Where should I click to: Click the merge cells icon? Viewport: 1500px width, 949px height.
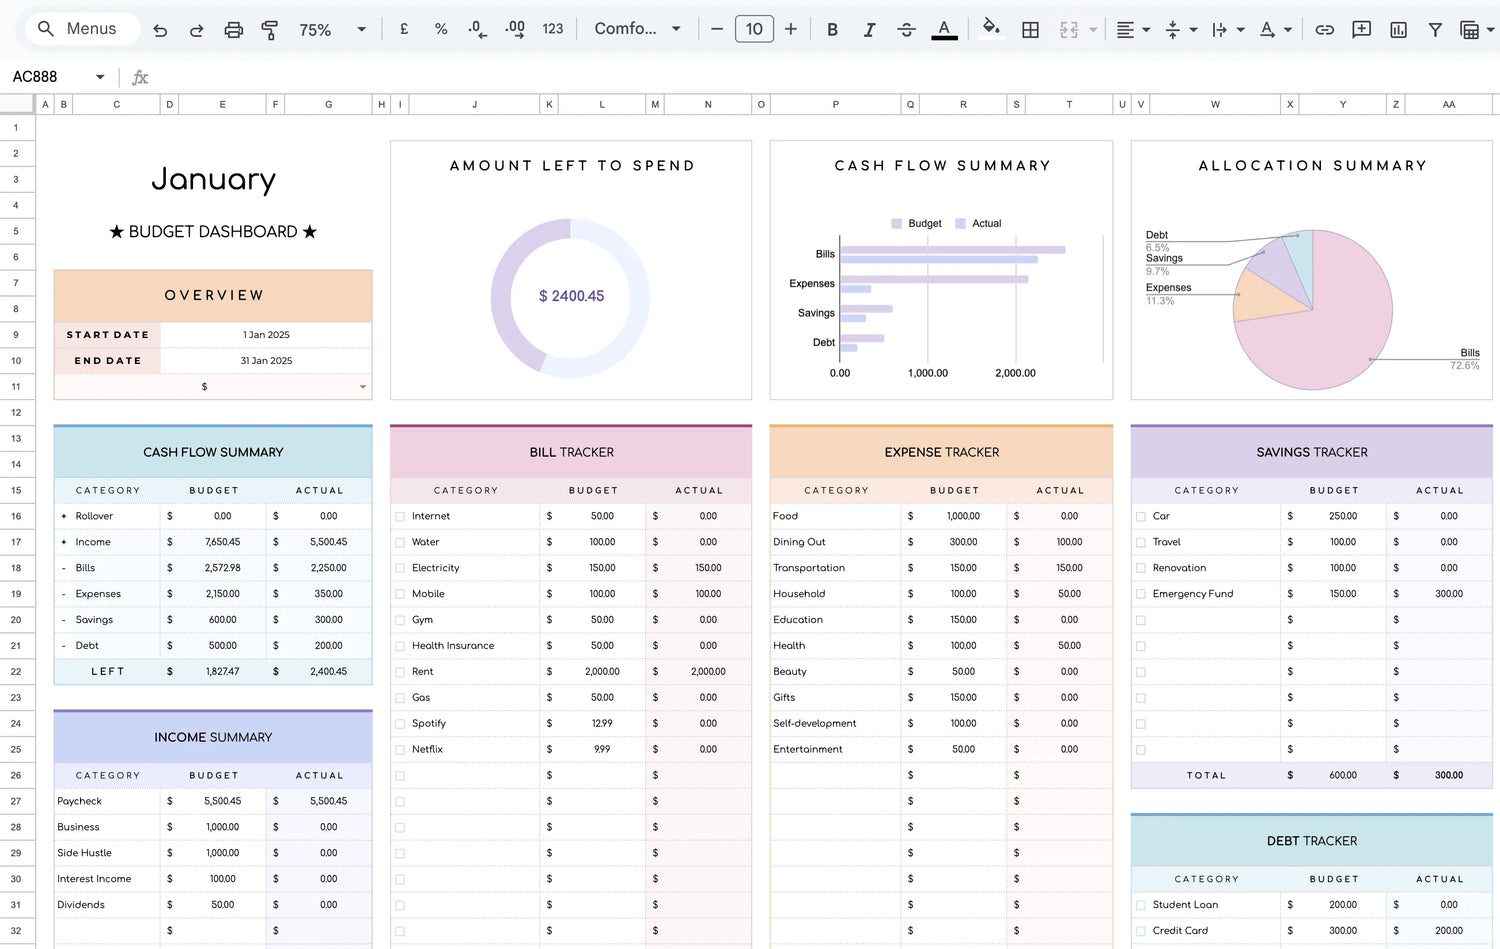point(1069,30)
